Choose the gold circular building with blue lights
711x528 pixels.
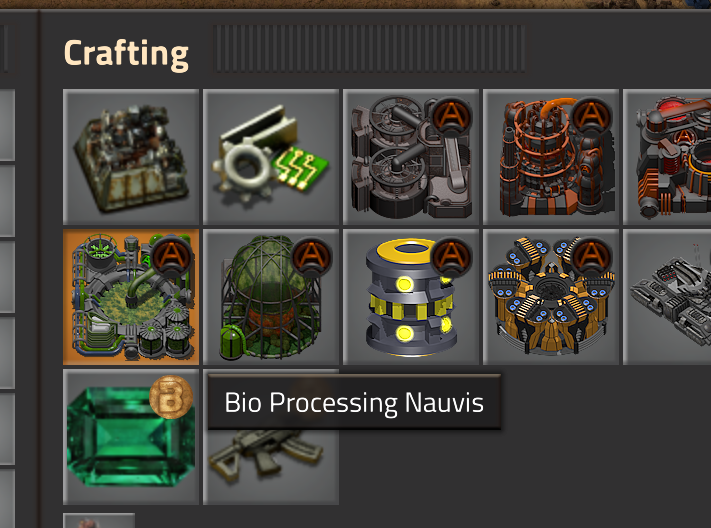coord(551,297)
